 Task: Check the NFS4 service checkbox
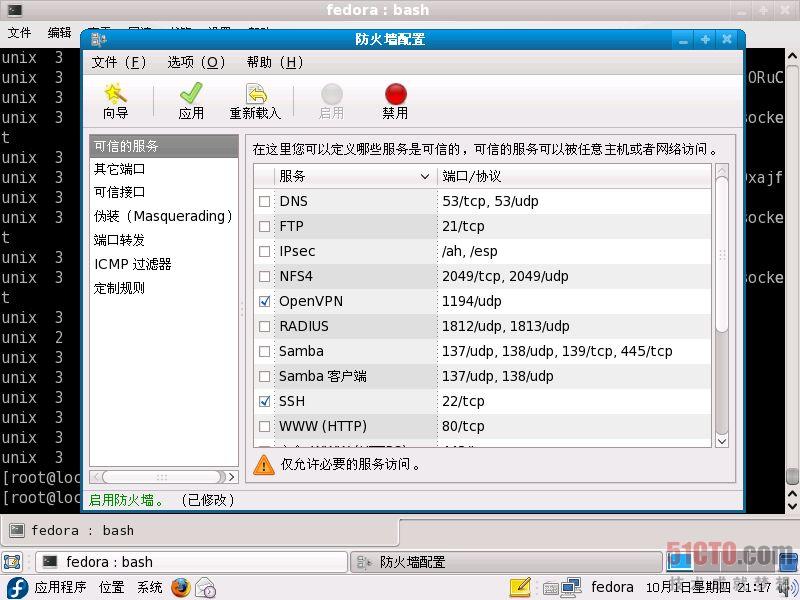click(264, 276)
